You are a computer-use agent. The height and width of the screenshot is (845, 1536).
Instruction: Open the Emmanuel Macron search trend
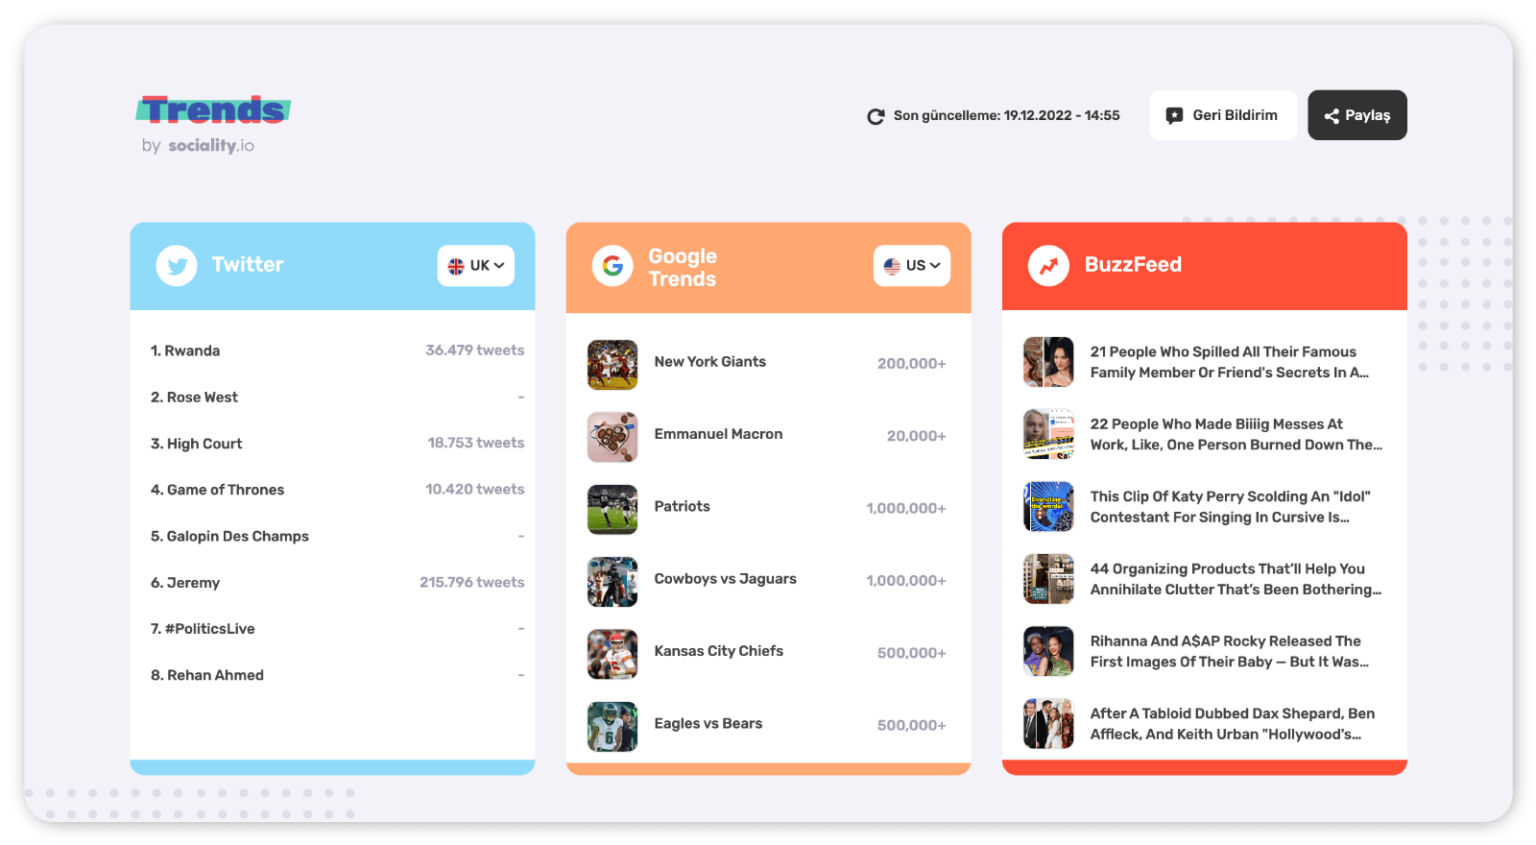(718, 434)
